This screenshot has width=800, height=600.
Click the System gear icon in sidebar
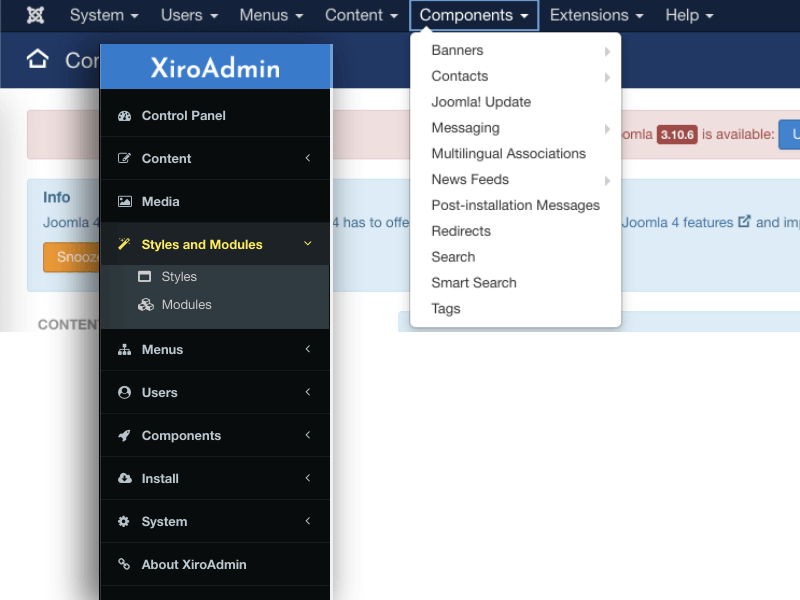coord(123,521)
